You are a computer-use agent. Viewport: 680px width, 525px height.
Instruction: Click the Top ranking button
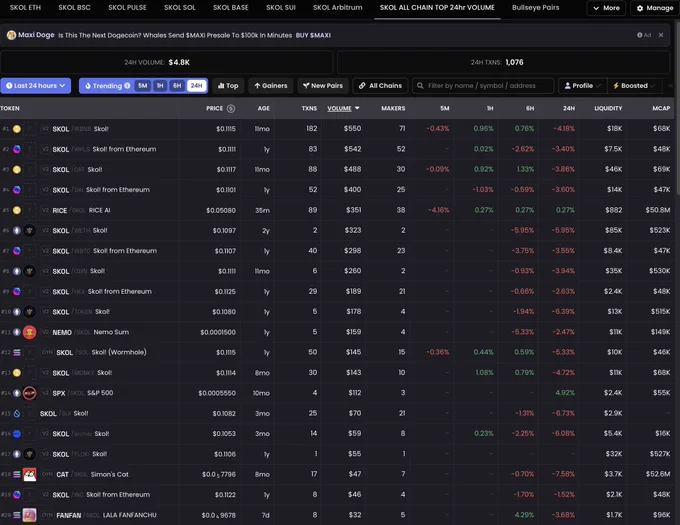click(228, 86)
